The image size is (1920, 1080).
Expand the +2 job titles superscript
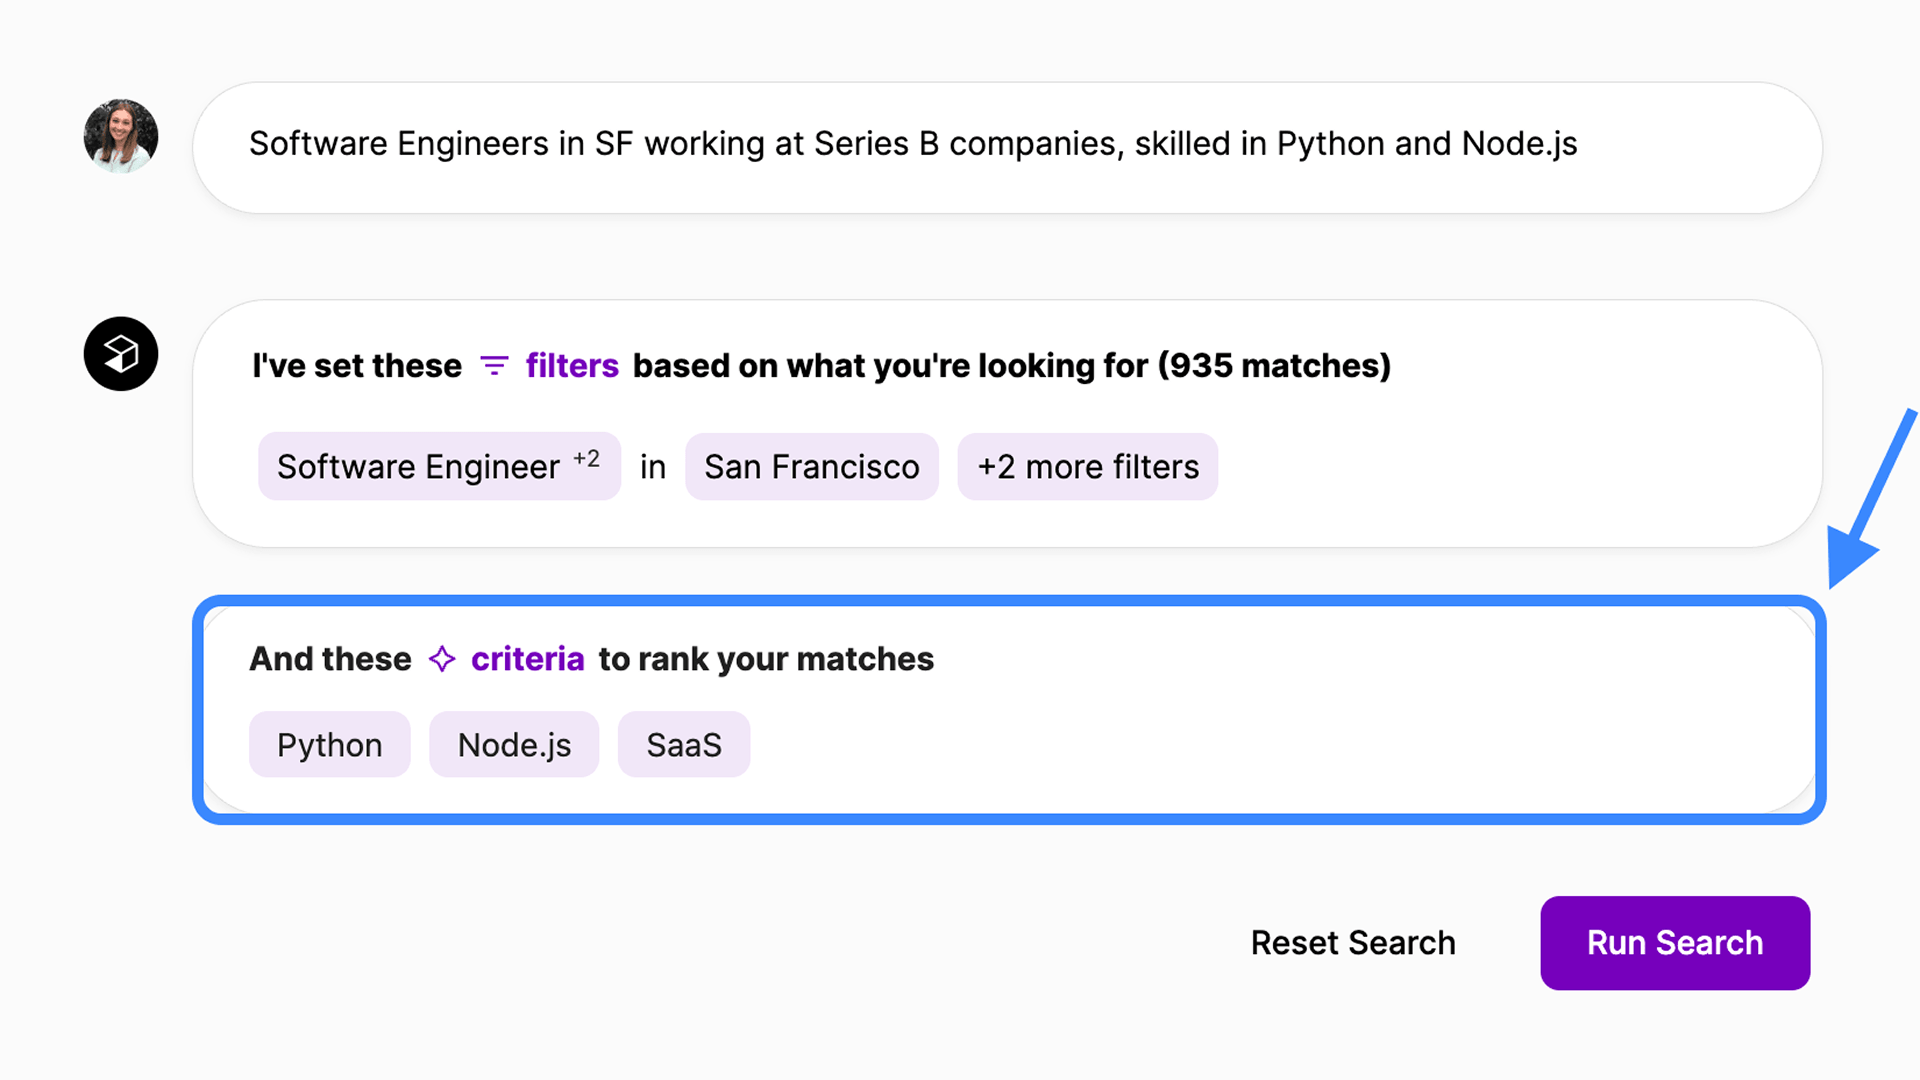point(586,459)
